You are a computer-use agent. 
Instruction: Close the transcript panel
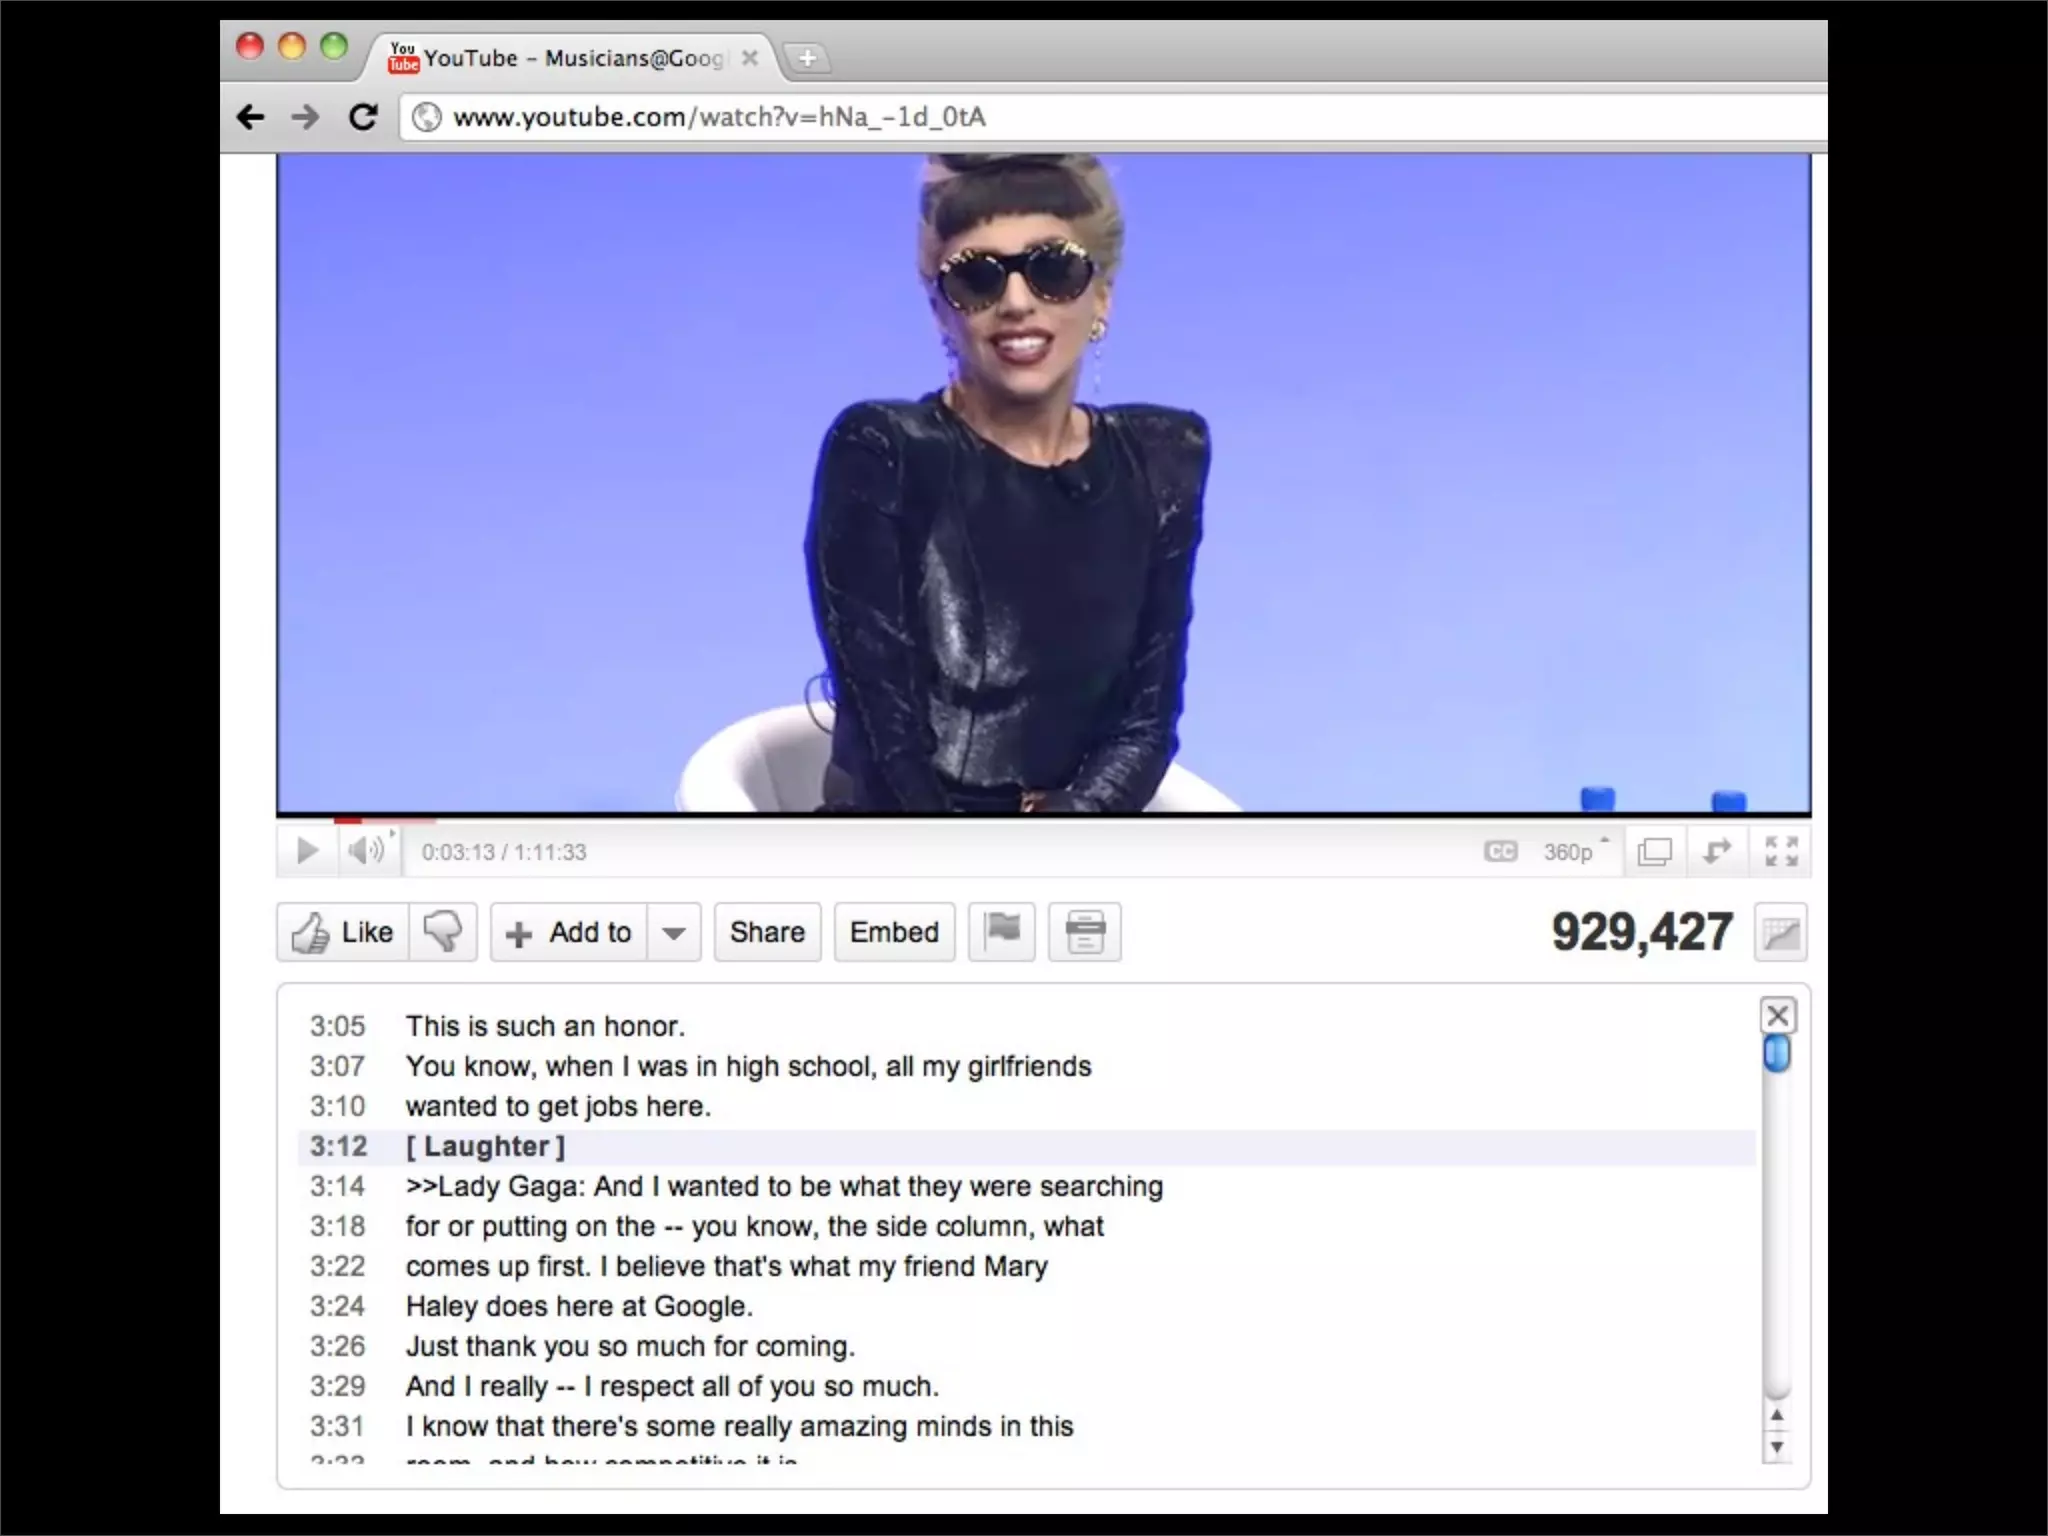point(1777,1016)
